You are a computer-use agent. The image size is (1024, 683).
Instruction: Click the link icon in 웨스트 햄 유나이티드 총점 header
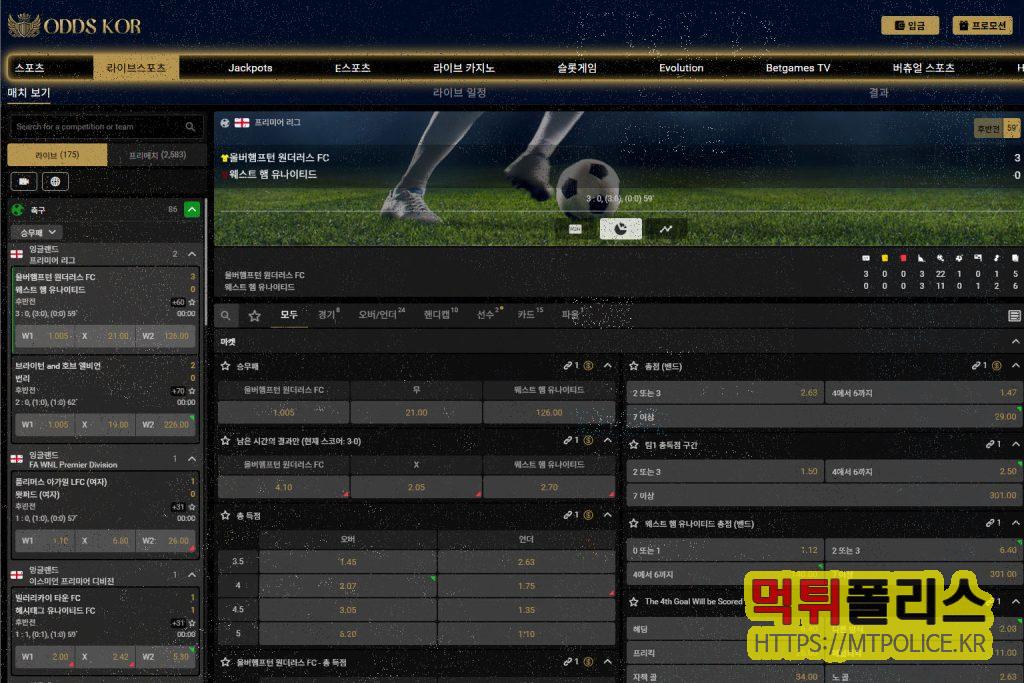[990, 522]
